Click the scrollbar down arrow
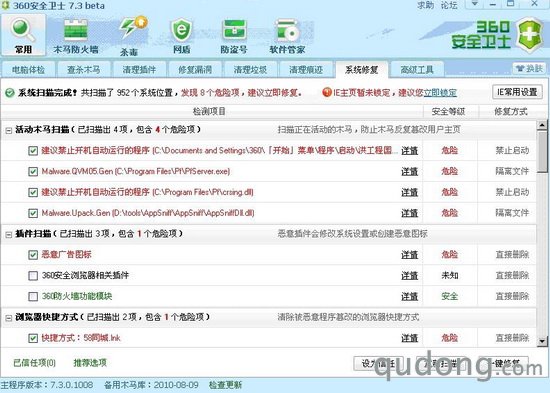This screenshot has width=550, height=393. 542,341
